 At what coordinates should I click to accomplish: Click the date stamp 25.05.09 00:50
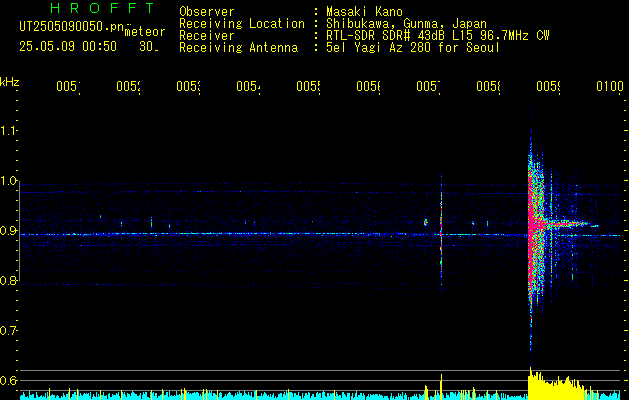click(x=68, y=47)
